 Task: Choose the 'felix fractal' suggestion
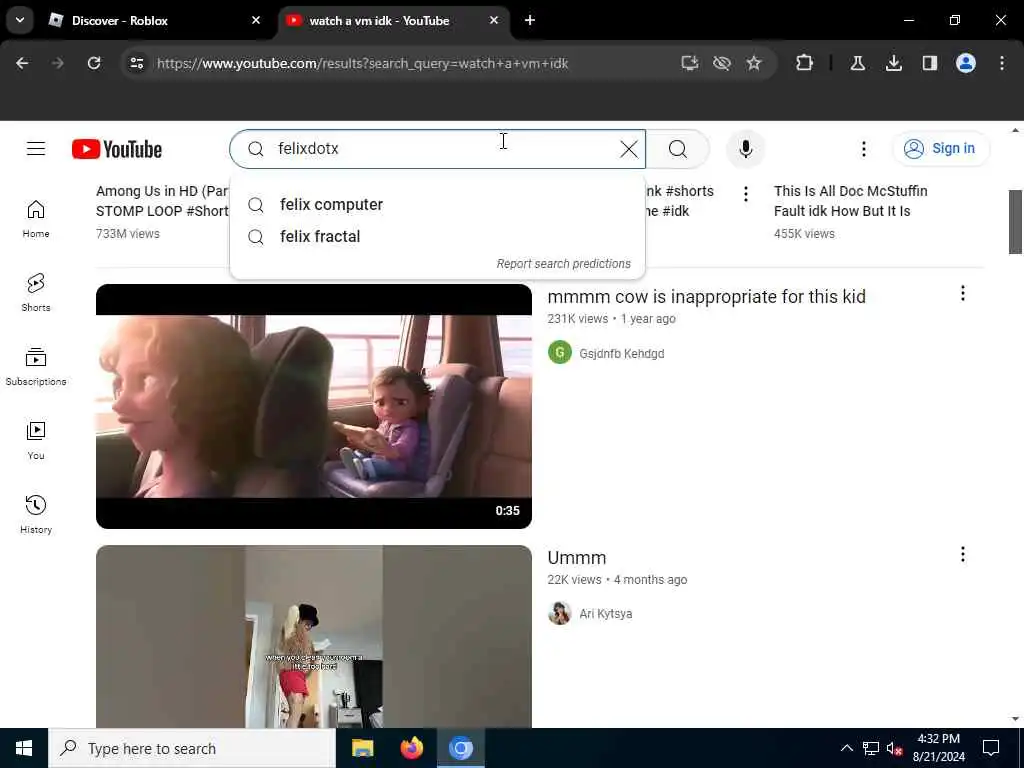pos(438,236)
